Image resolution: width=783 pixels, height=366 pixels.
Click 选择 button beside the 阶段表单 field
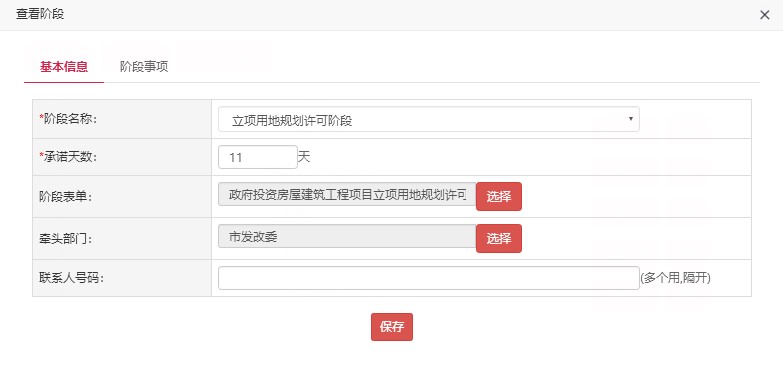(x=499, y=196)
